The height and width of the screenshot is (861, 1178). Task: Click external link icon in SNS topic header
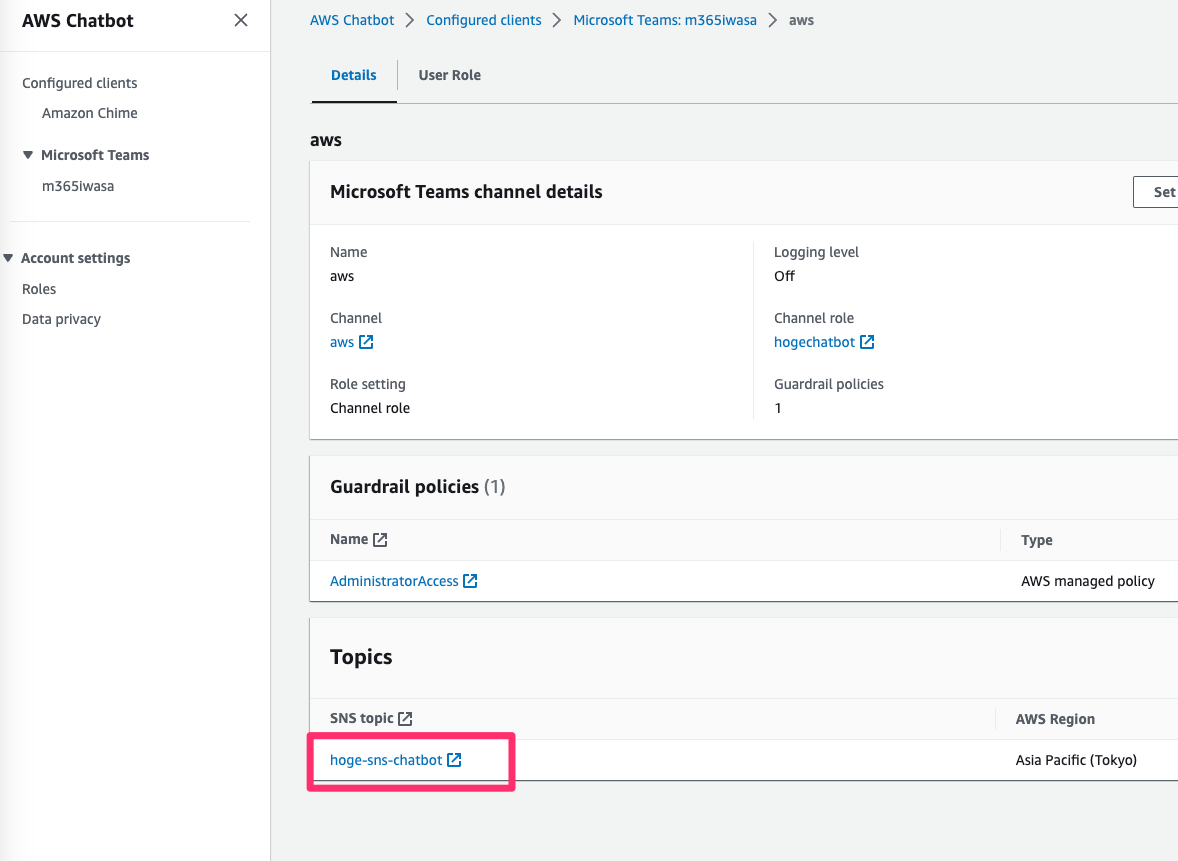pos(405,718)
